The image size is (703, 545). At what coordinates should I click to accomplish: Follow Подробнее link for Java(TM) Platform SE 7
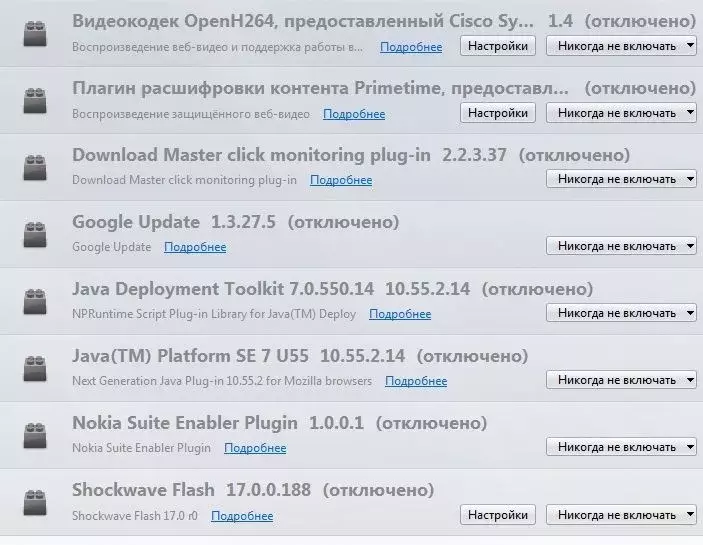[x=416, y=381]
